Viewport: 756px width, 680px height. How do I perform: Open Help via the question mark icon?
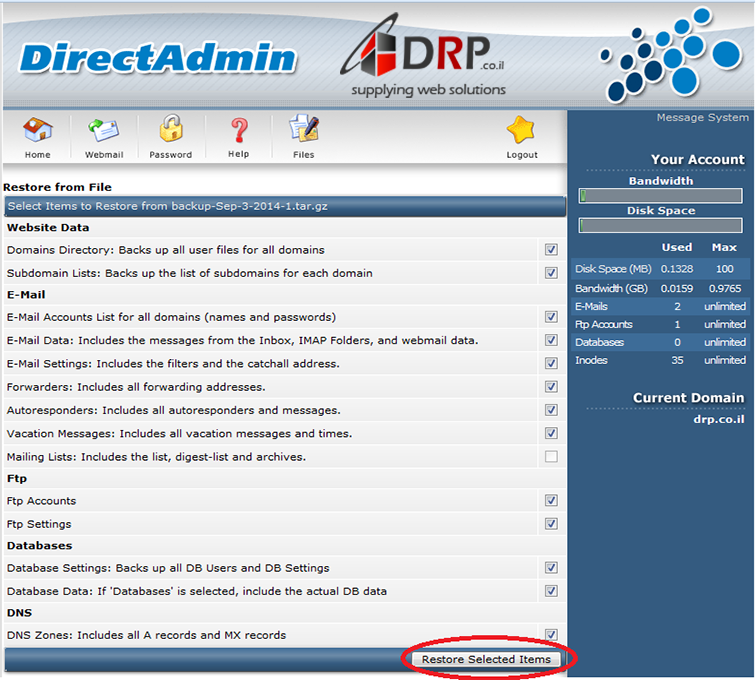[x=238, y=131]
